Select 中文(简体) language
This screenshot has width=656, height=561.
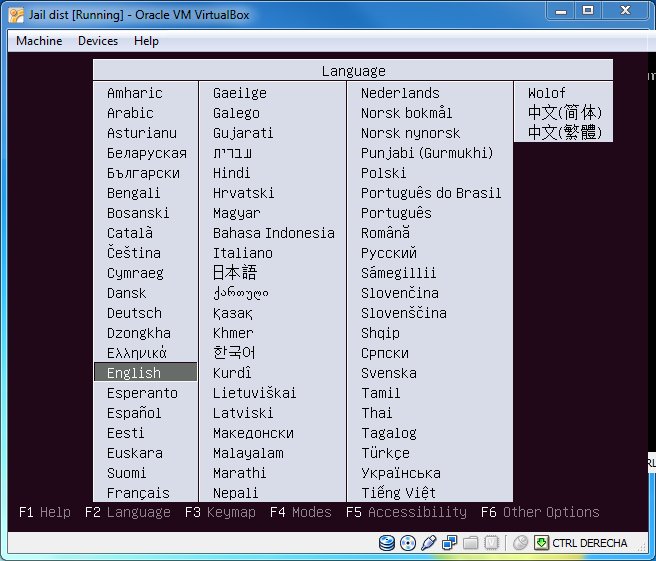tap(564, 113)
